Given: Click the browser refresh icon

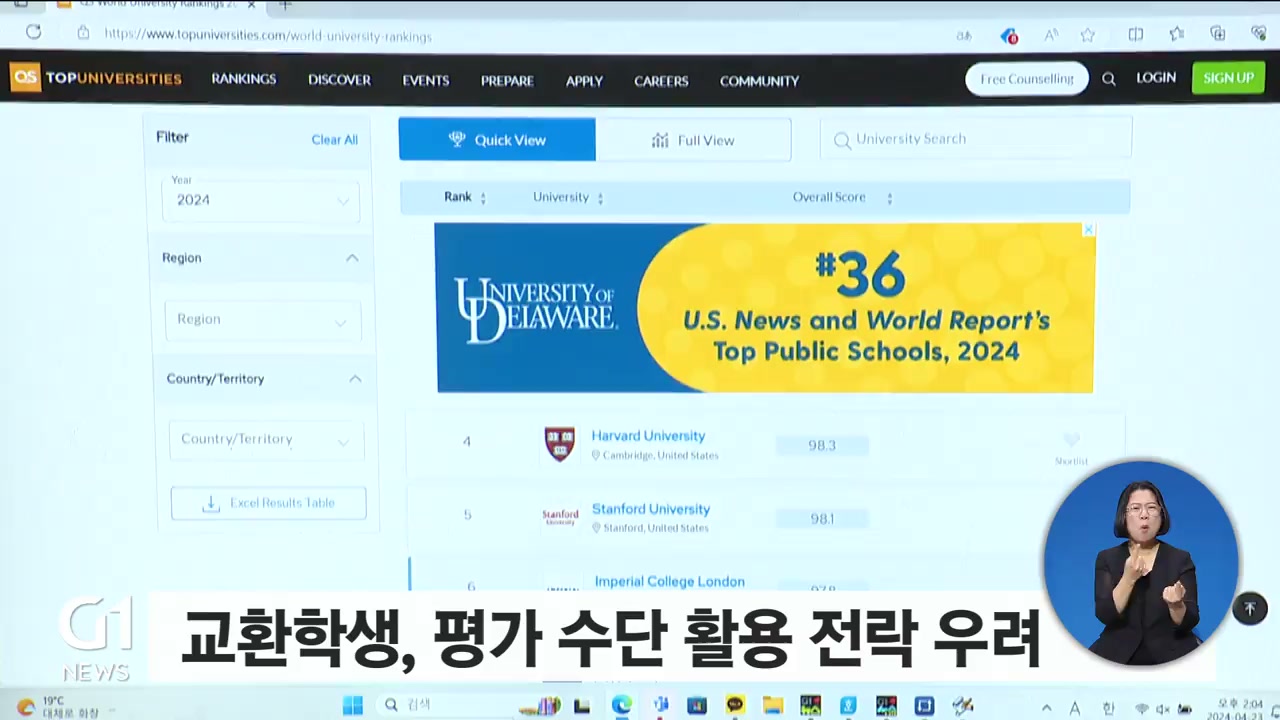Looking at the screenshot, I should [x=33, y=33].
